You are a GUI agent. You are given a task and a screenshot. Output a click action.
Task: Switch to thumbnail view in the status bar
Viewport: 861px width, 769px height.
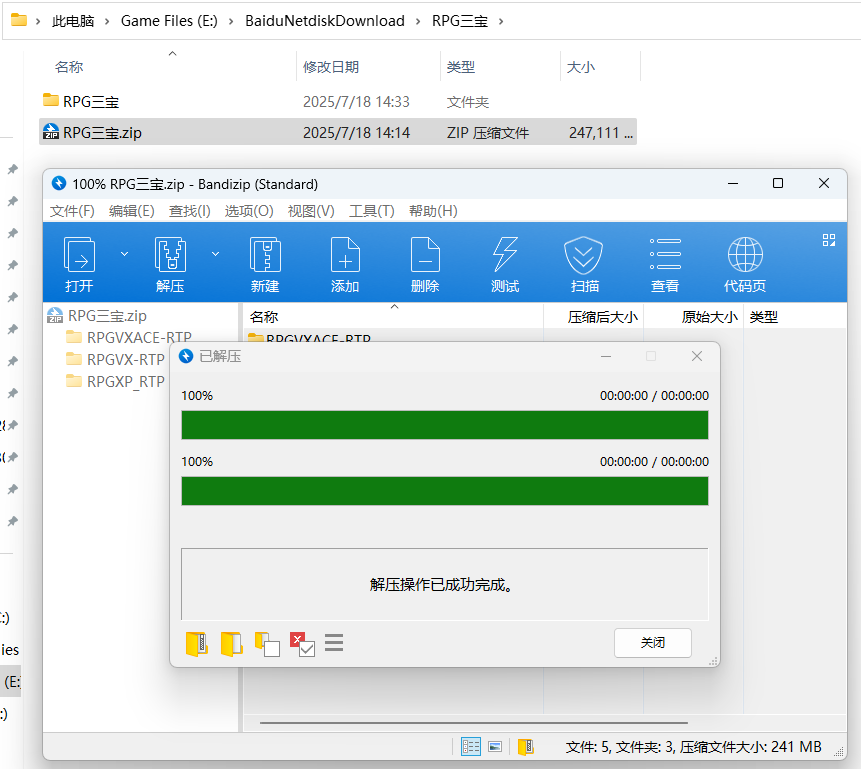tap(495, 746)
